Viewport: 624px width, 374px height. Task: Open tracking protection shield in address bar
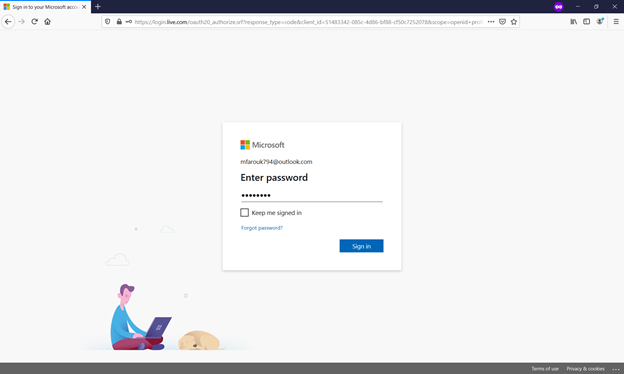(x=107, y=21)
